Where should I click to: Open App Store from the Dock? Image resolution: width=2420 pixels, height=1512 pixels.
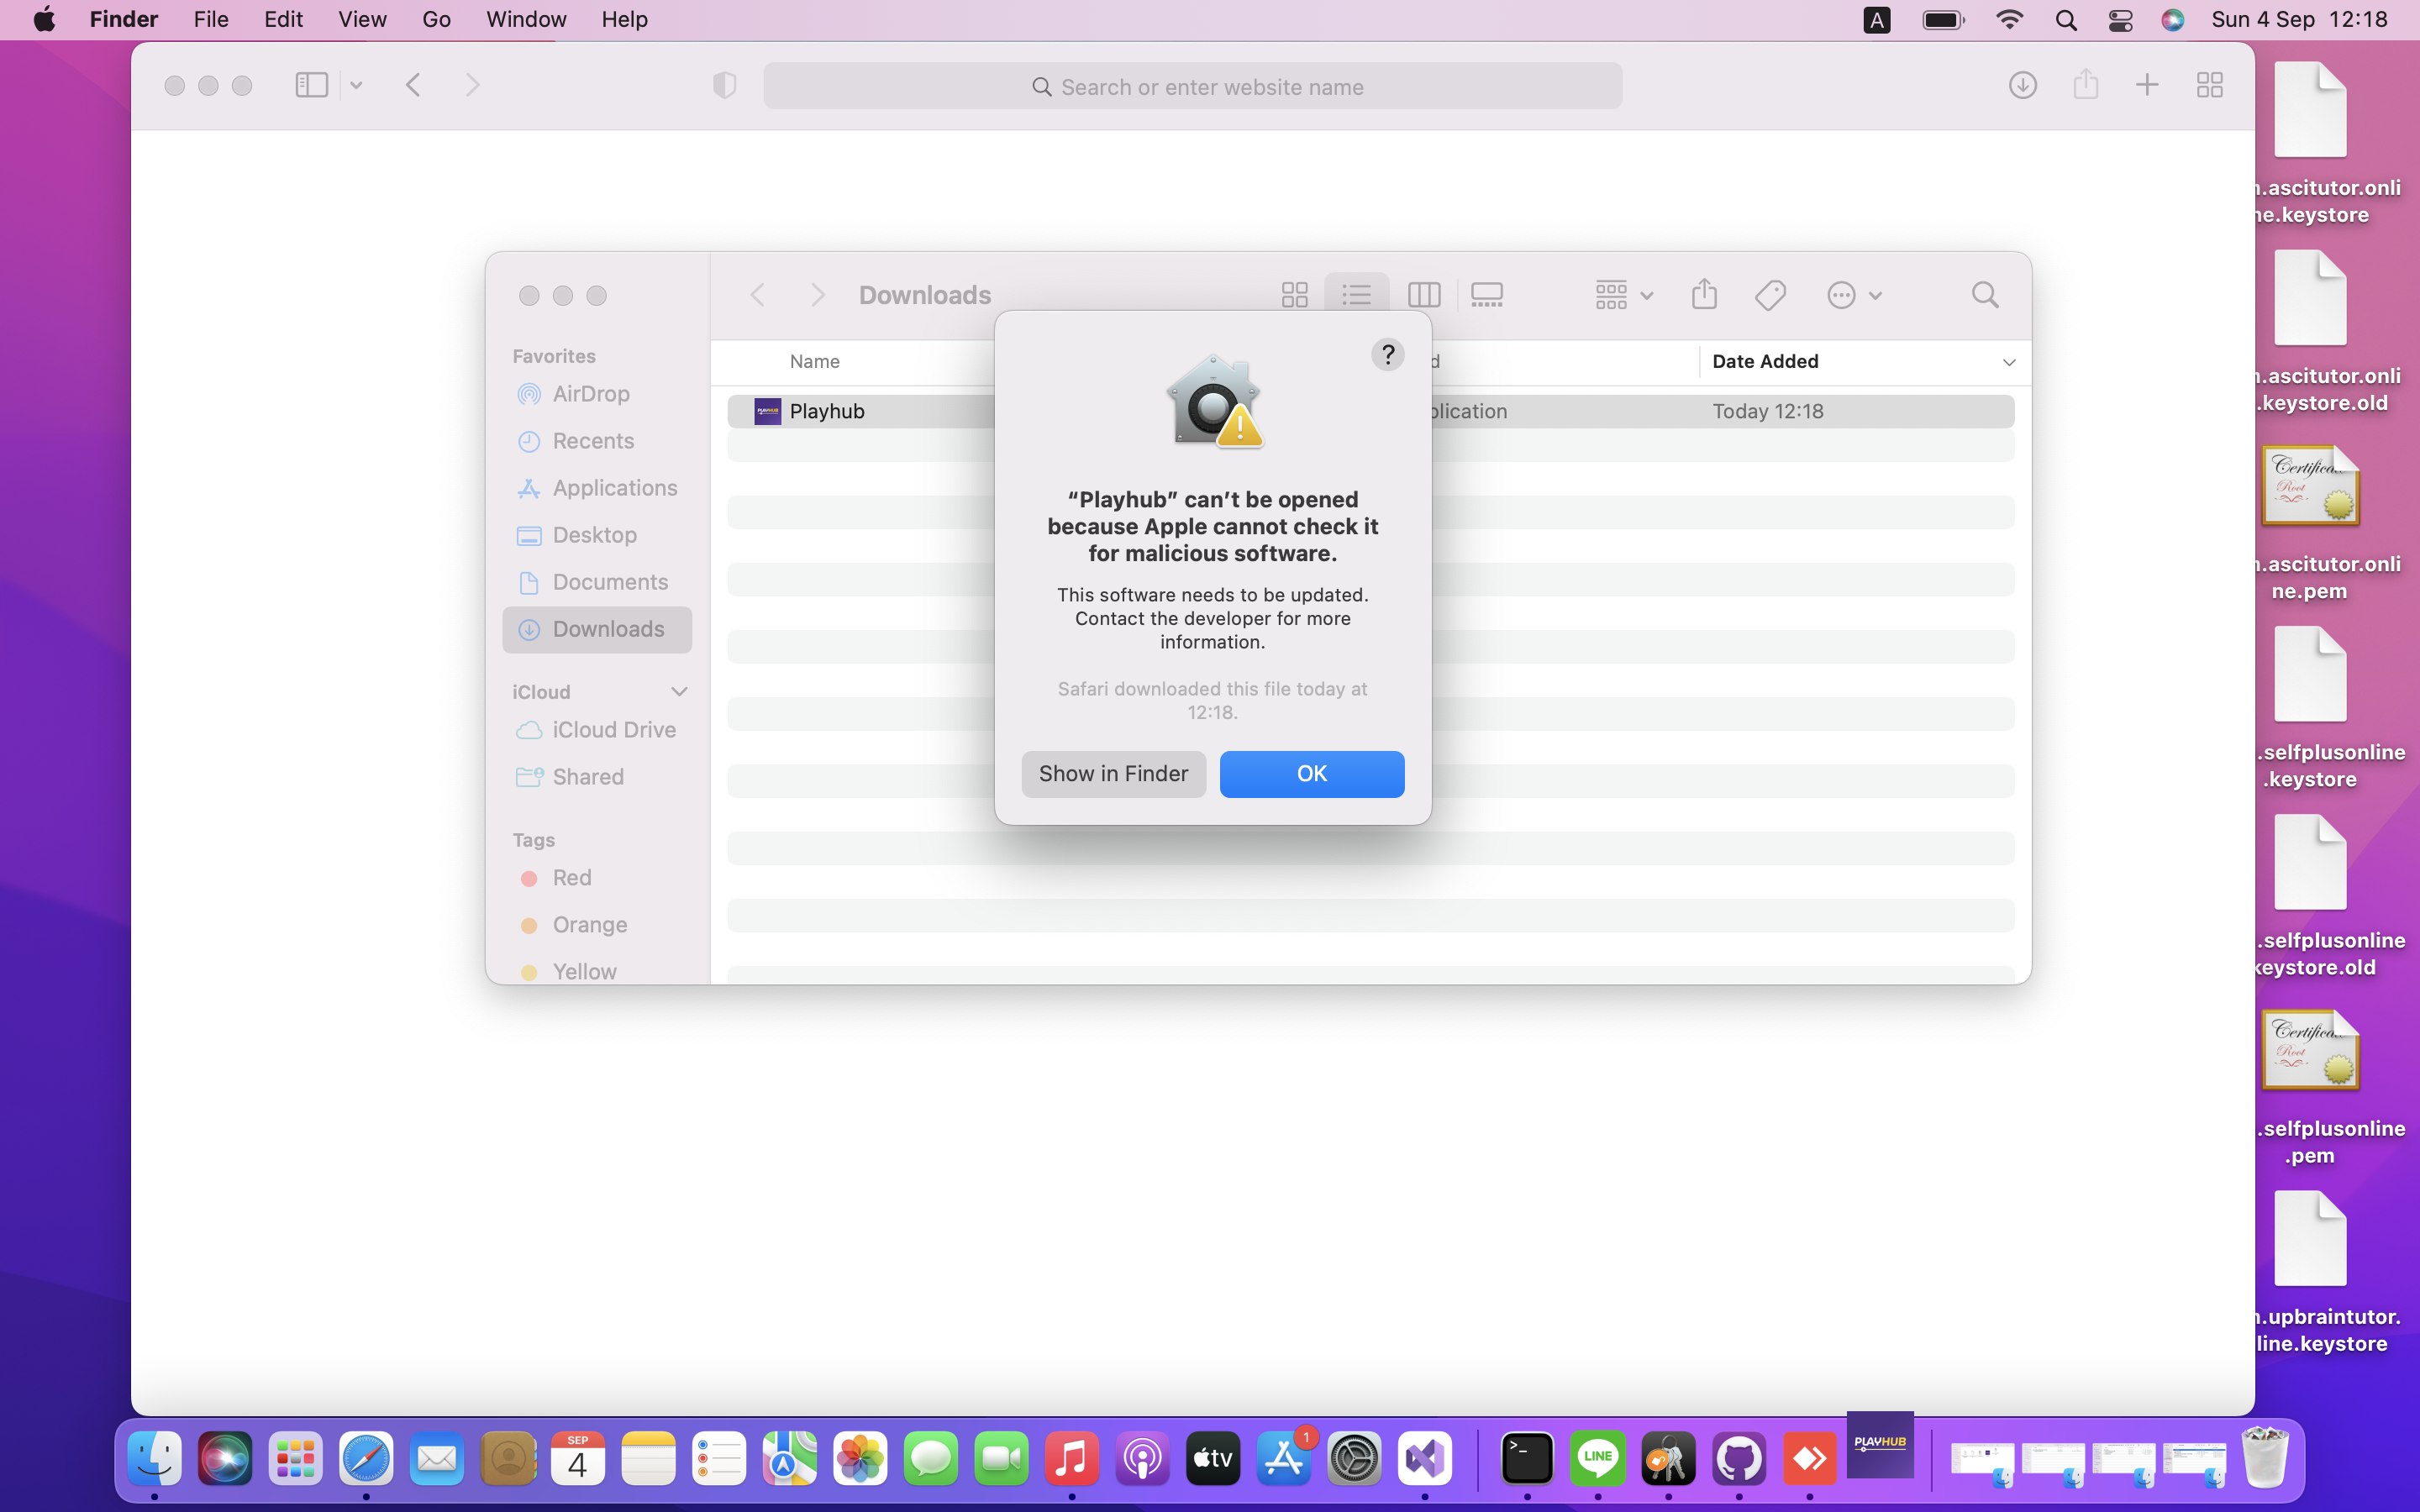tap(1283, 1458)
